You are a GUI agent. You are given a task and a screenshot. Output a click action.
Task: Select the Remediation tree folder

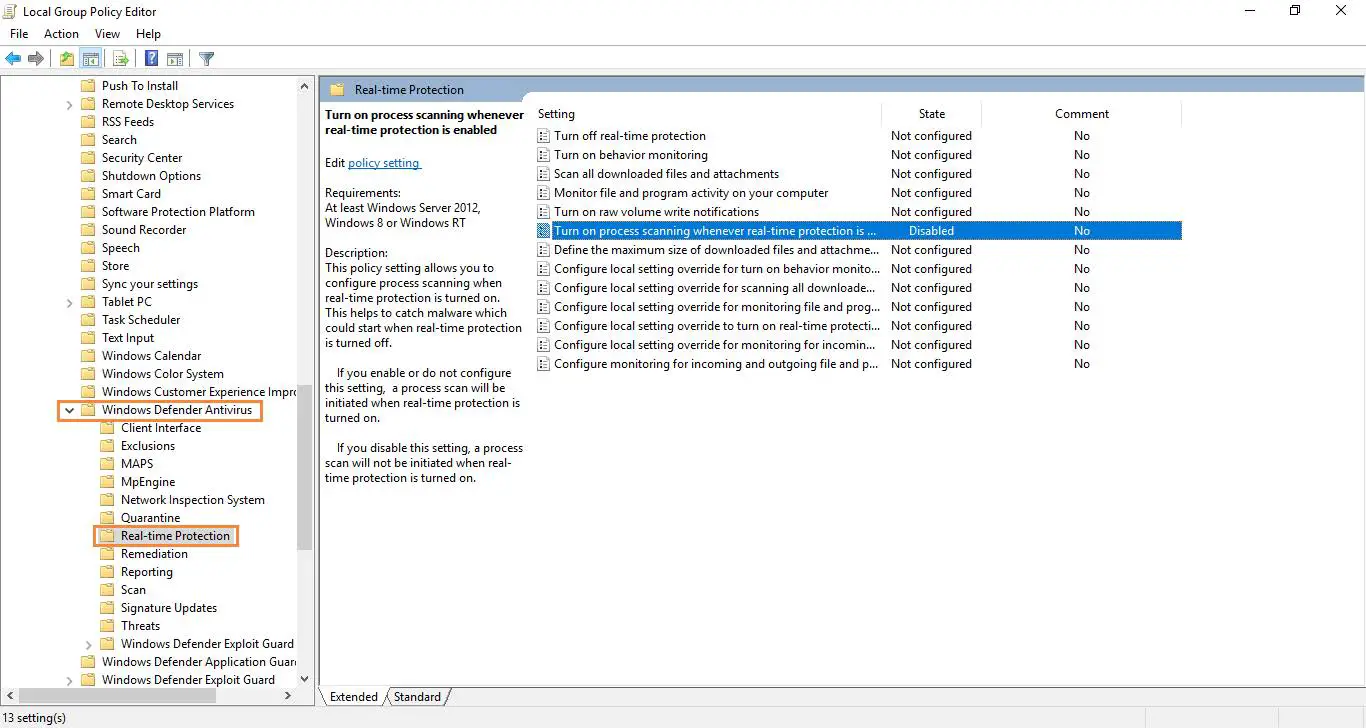(x=154, y=554)
